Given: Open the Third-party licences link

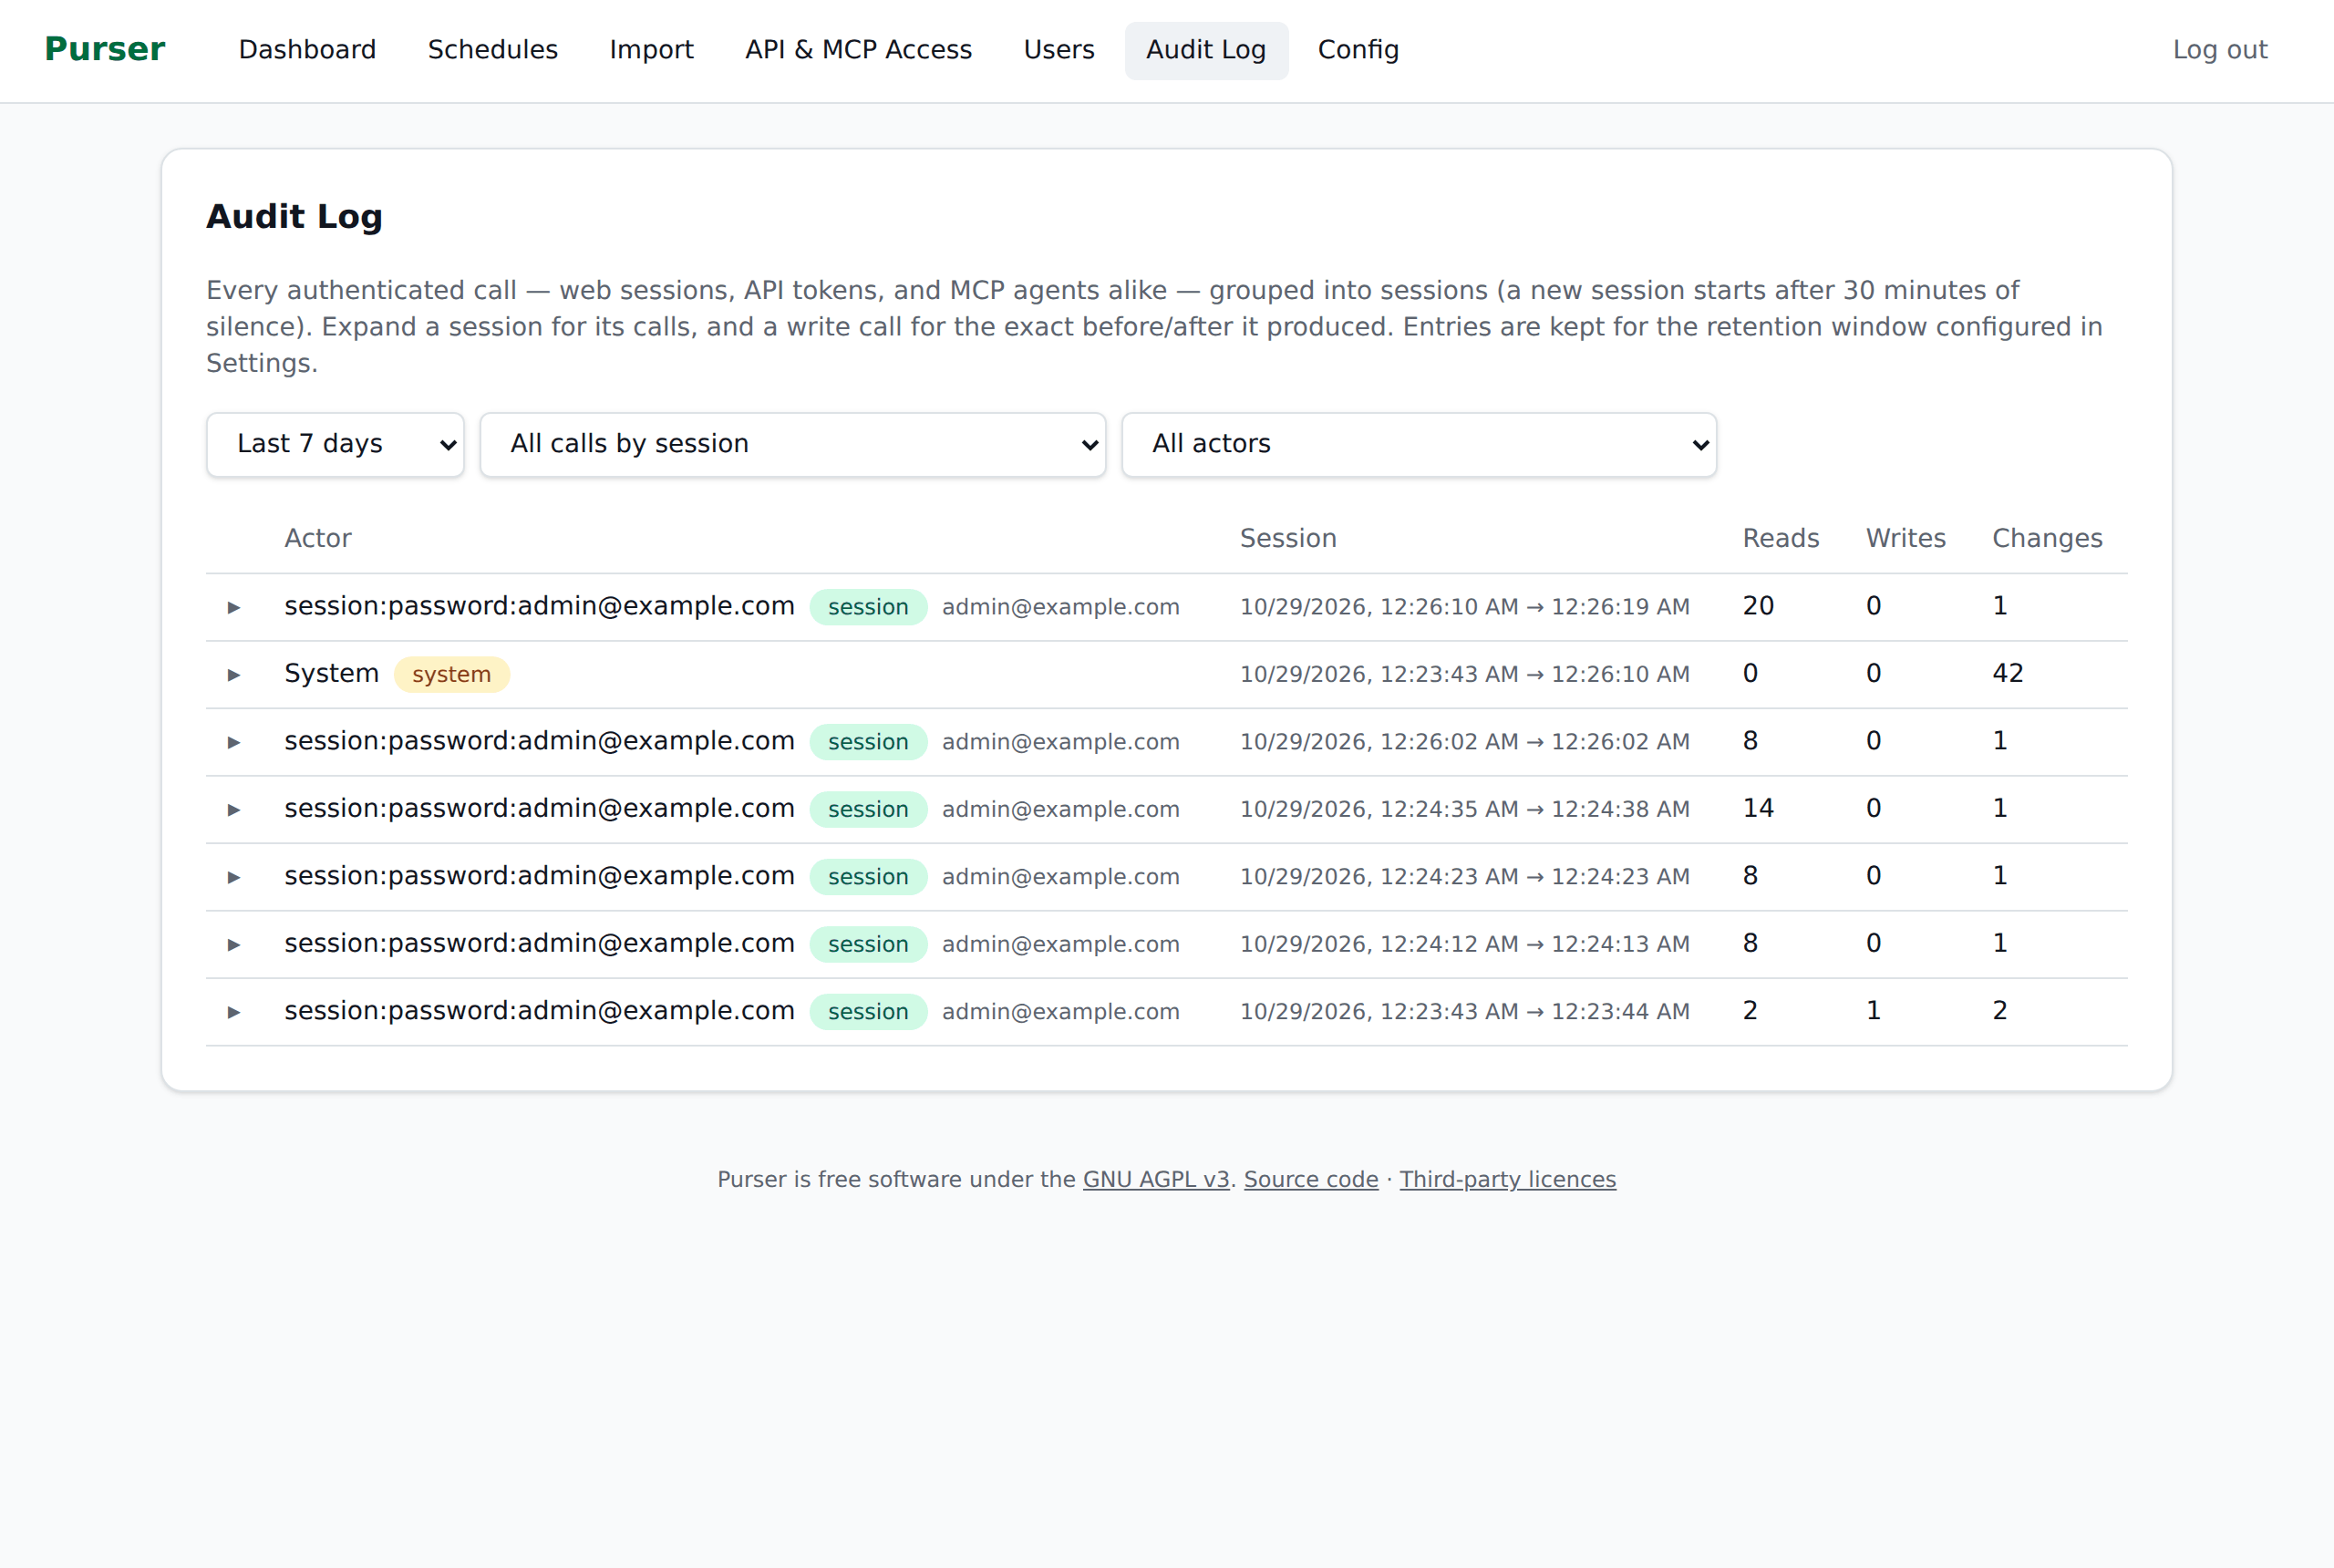Looking at the screenshot, I should coord(1507,1179).
